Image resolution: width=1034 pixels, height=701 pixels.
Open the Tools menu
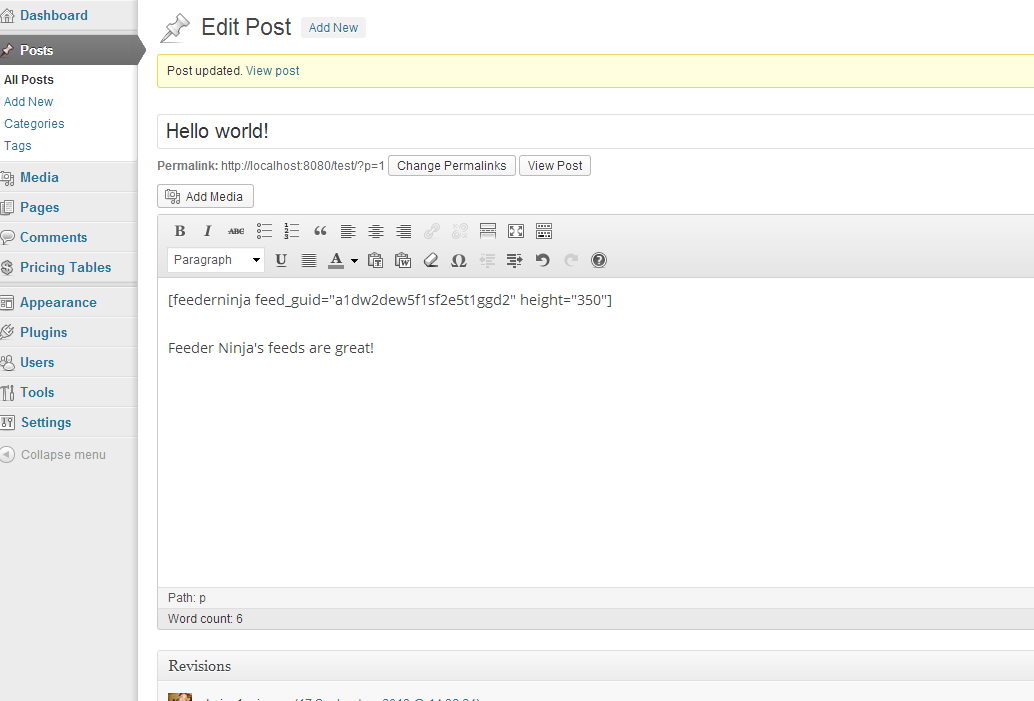69,392
